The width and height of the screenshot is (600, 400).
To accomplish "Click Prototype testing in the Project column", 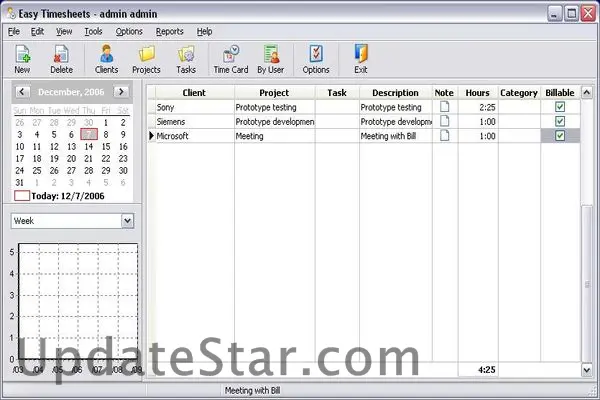I will [x=274, y=107].
